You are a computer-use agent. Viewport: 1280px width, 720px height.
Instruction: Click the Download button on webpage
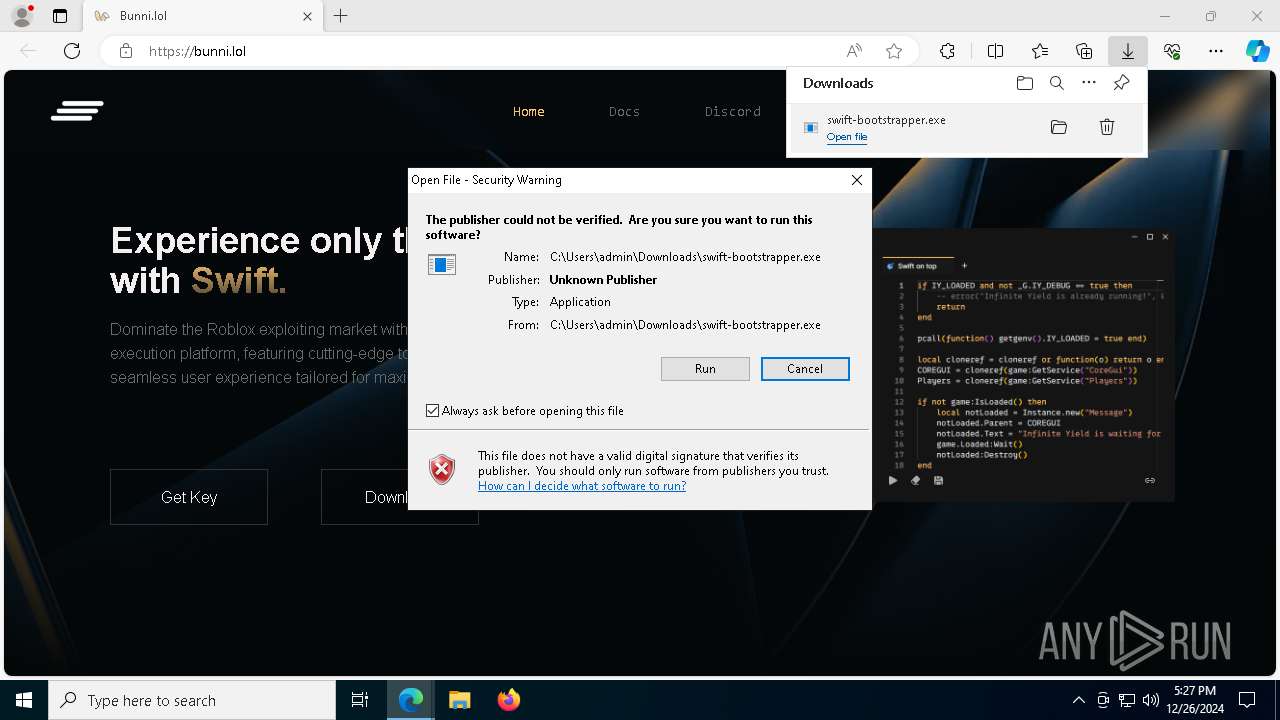[x=400, y=497]
